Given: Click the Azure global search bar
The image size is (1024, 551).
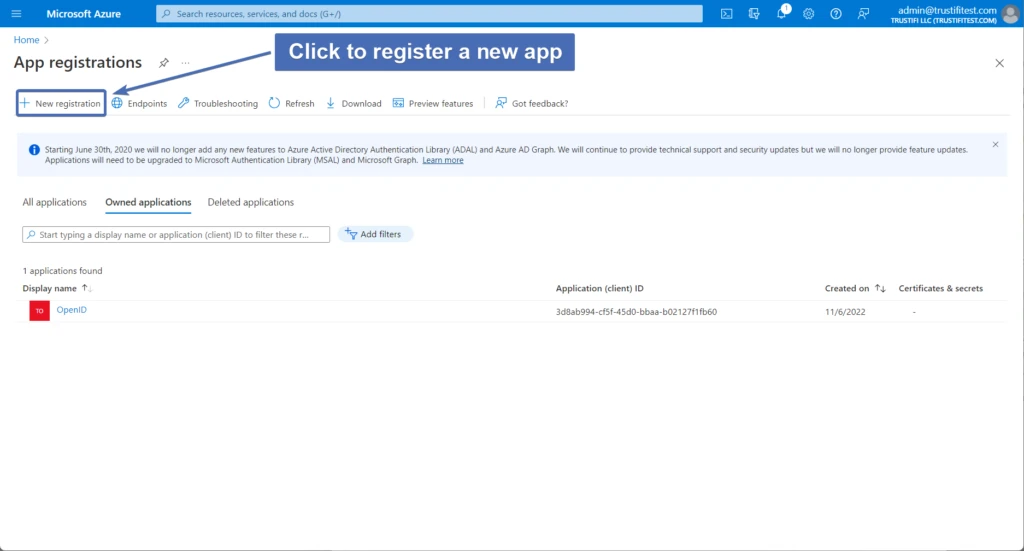Looking at the screenshot, I should click(429, 14).
